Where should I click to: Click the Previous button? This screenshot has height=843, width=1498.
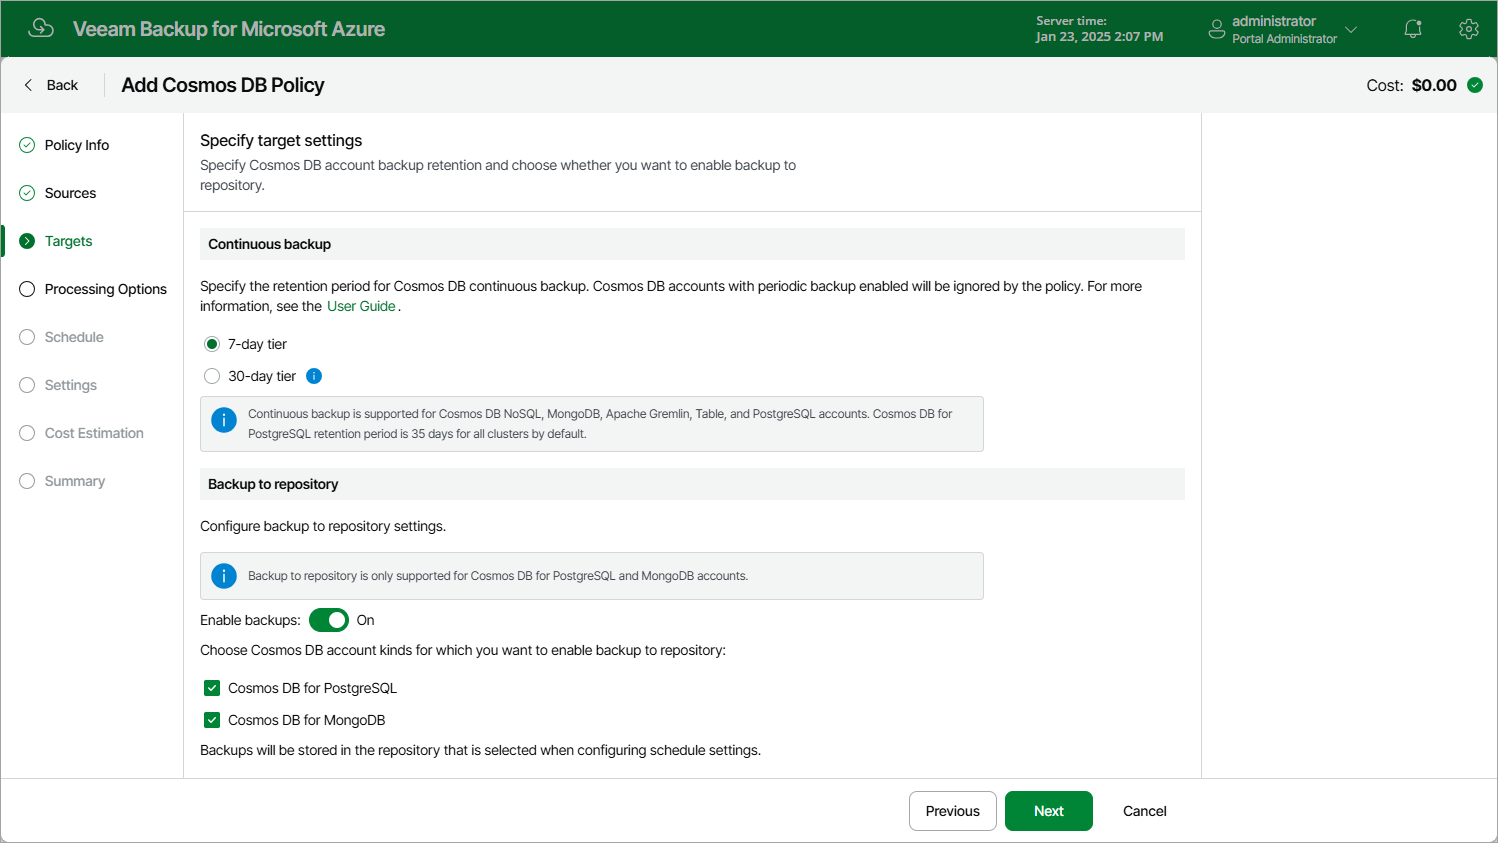(x=953, y=811)
